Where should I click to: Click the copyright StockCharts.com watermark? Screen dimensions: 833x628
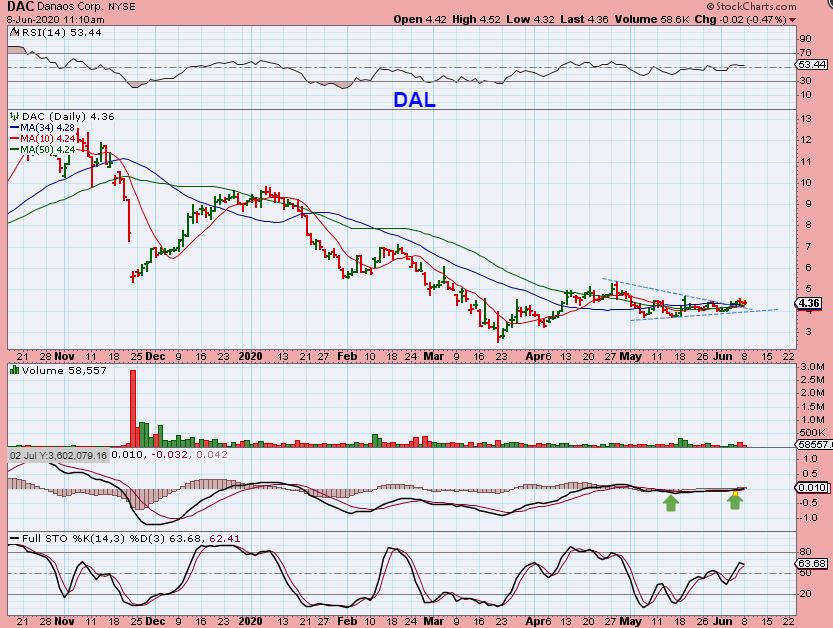tap(751, 6)
